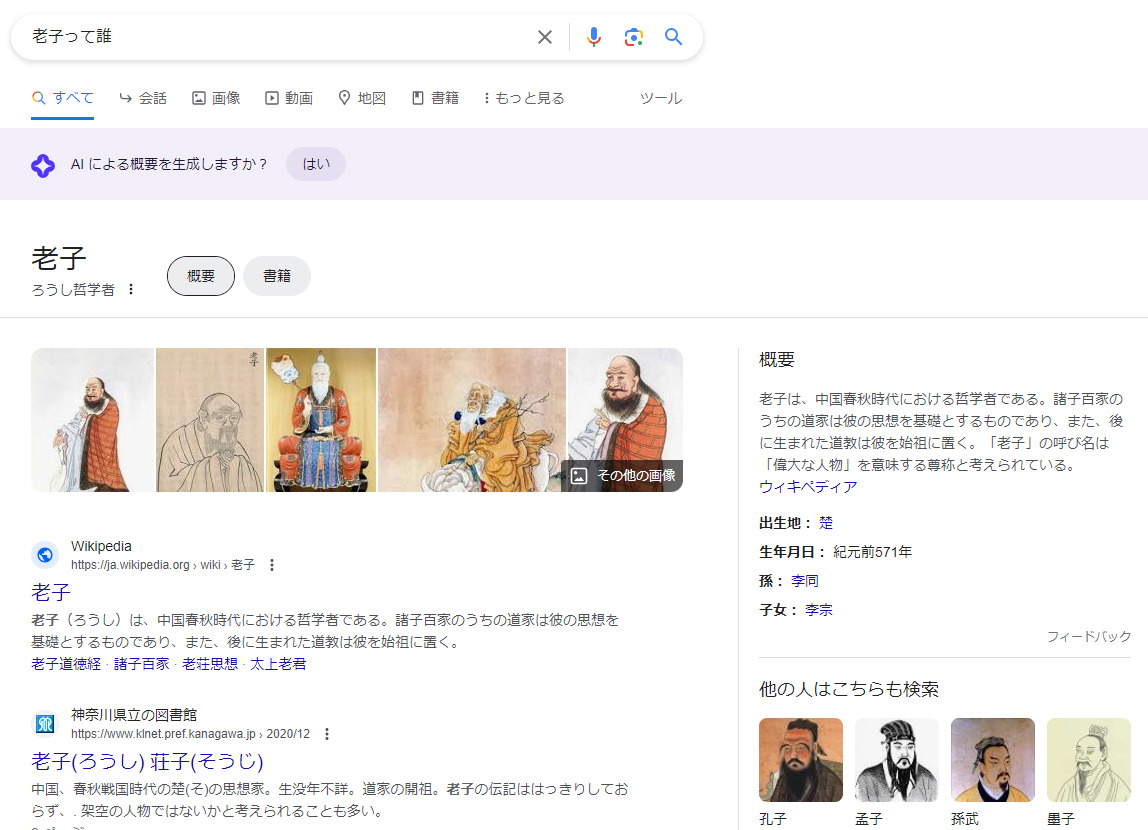This screenshot has height=830, width=1148.
Task: Open the 書籍 search tab
Action: tap(436, 98)
